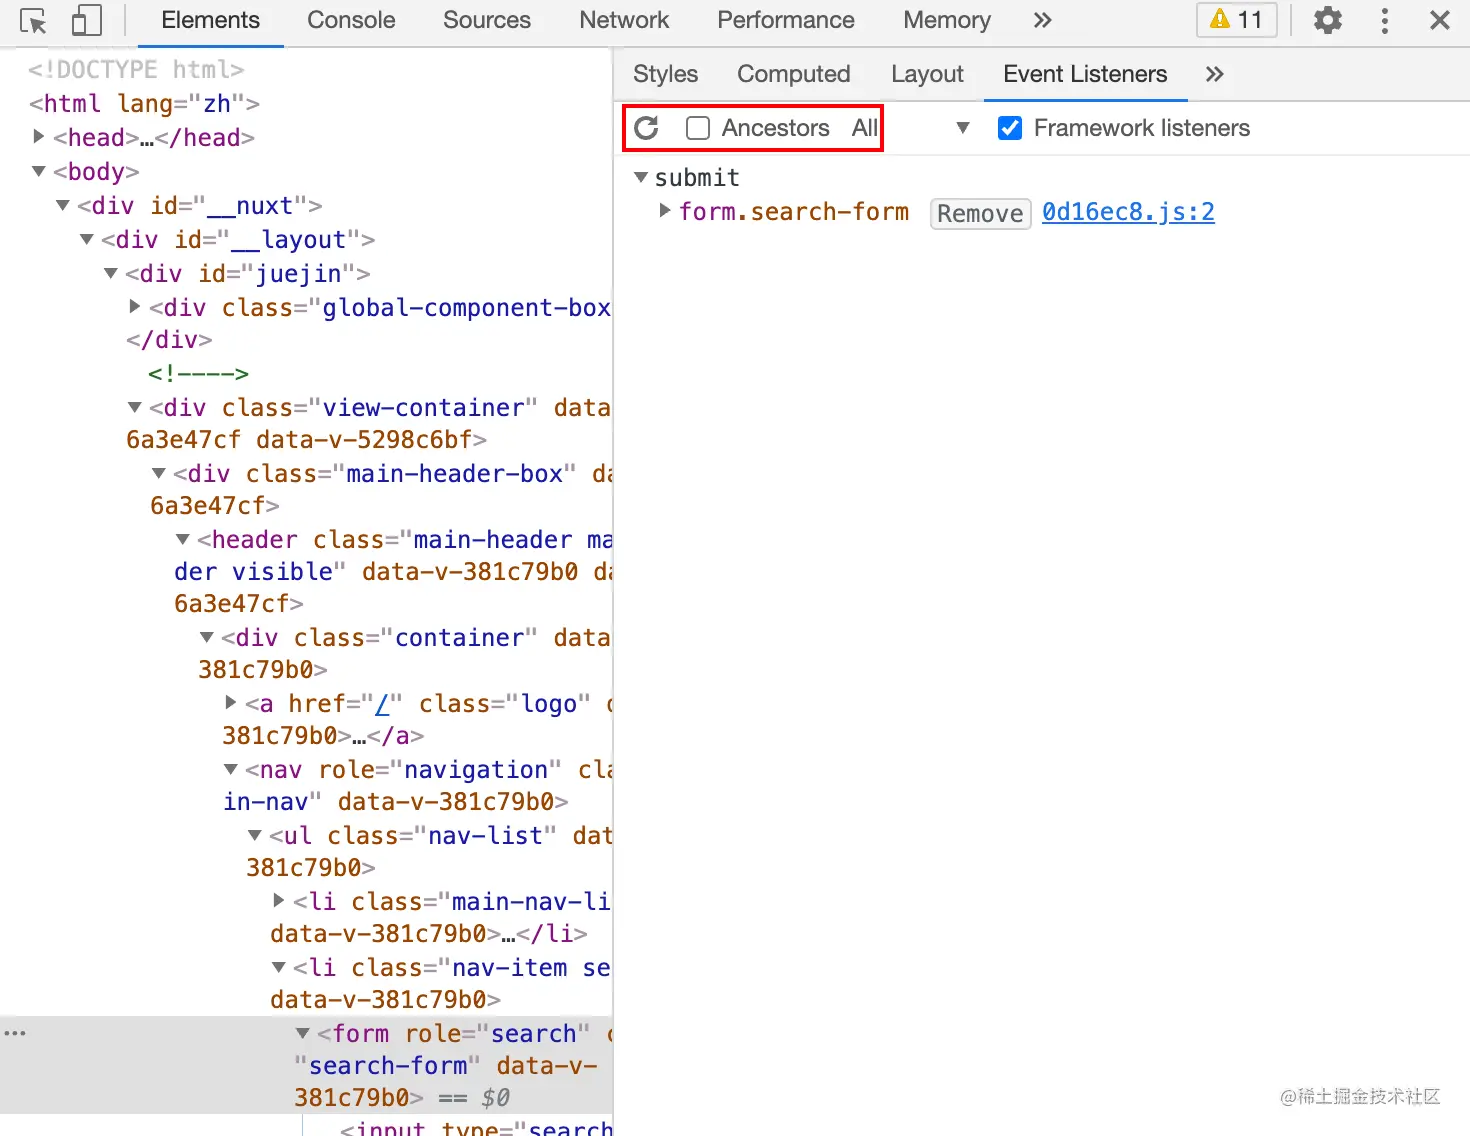Screen dimensions: 1470x1136
Task: Disable Framework listeners checkbox
Action: coord(1010,128)
